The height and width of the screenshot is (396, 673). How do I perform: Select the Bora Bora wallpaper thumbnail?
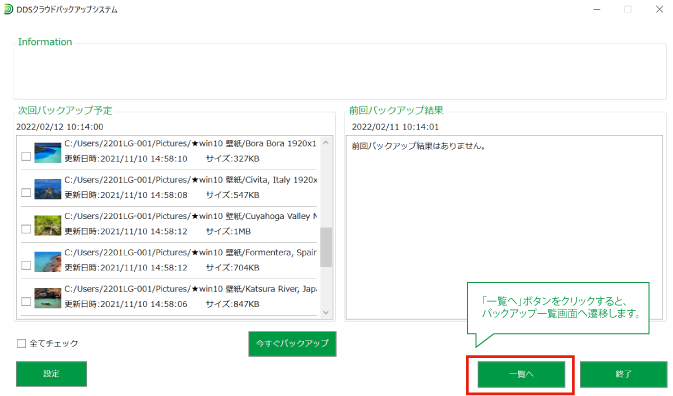tap(48, 153)
